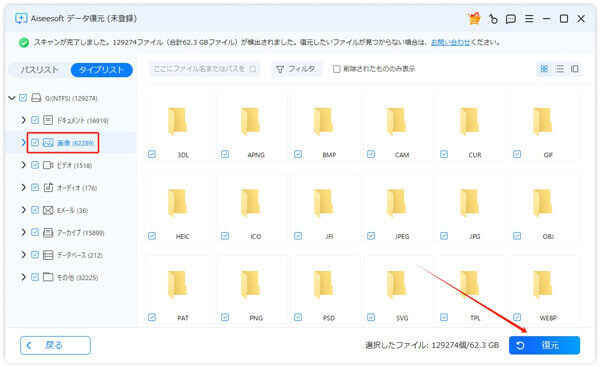This screenshot has width=600, height=367.
Task: Open the BMP folder
Action: [x=323, y=122]
